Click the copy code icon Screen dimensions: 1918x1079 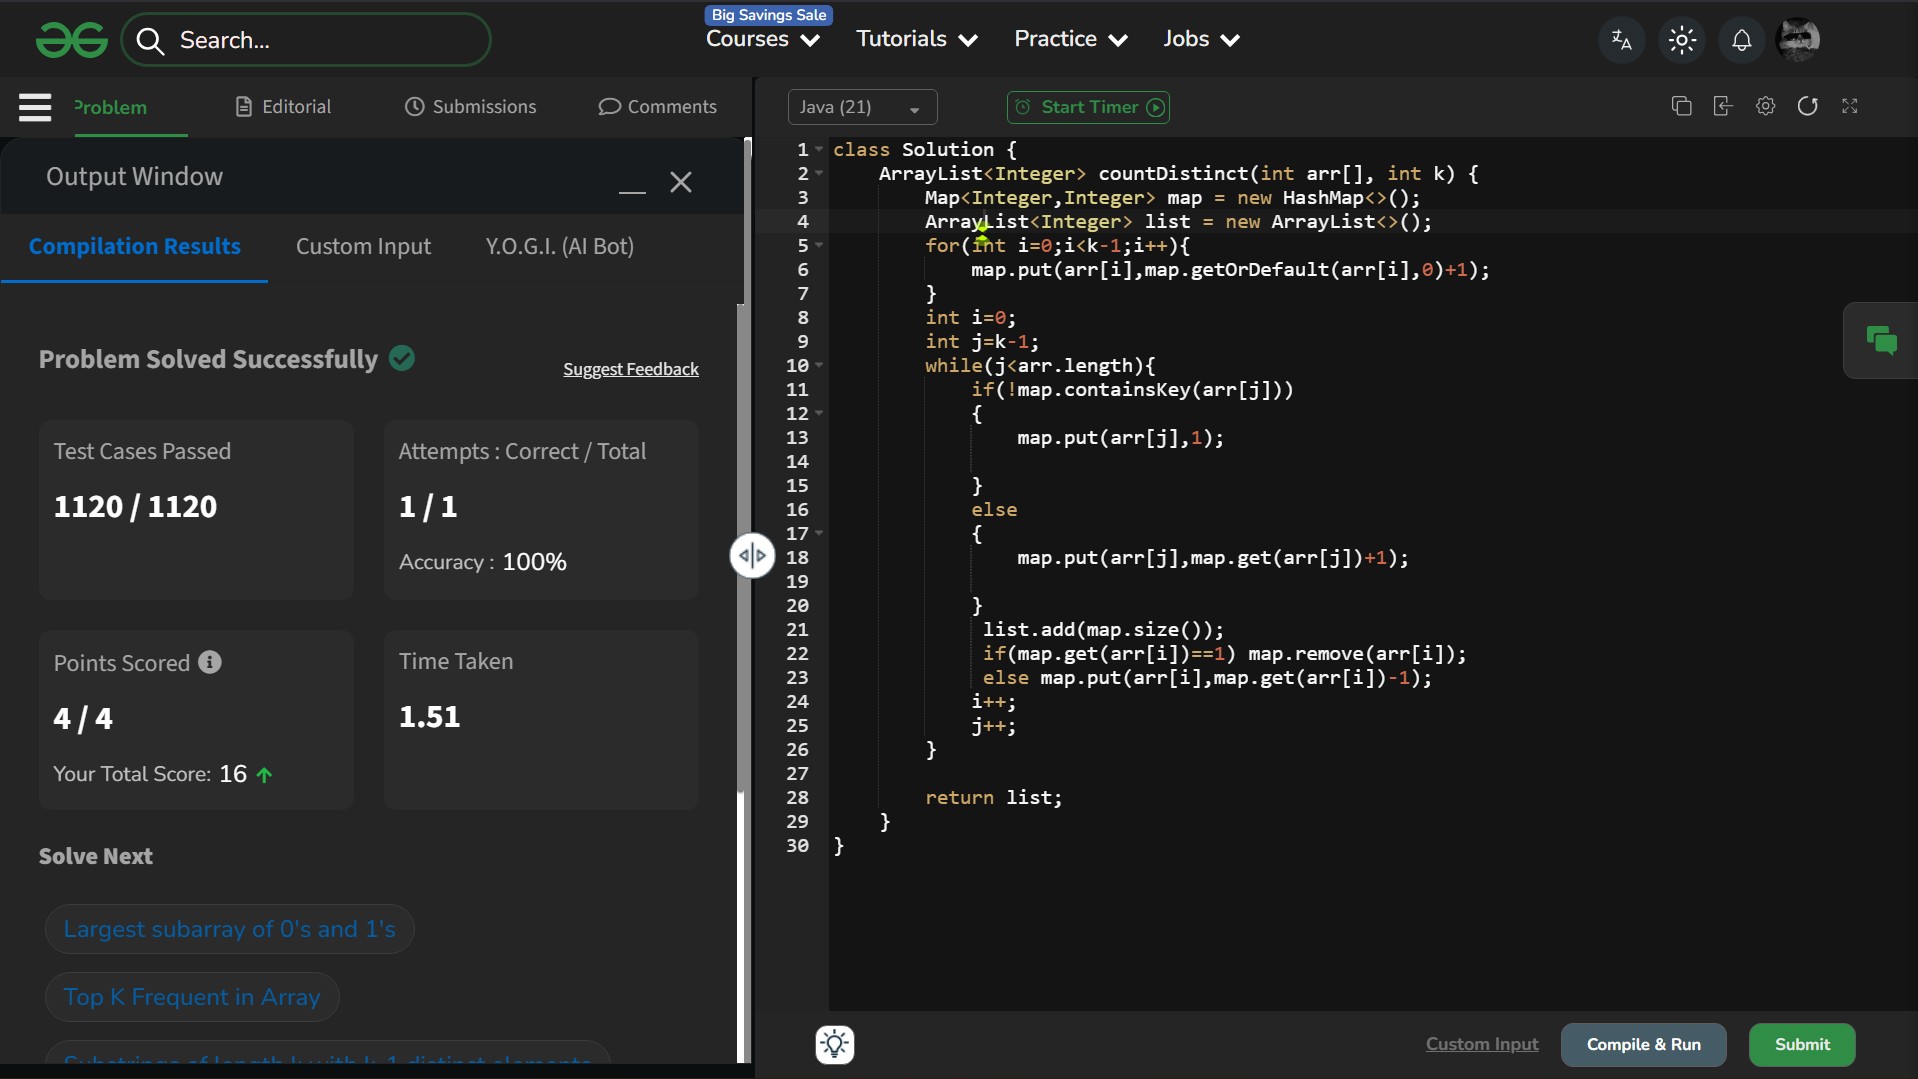point(1681,106)
